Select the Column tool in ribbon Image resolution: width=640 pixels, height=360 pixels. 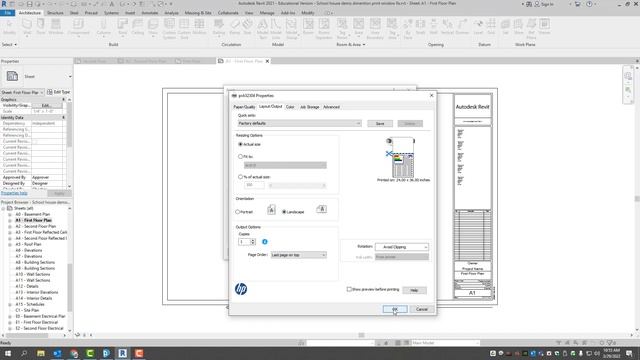[103, 27]
